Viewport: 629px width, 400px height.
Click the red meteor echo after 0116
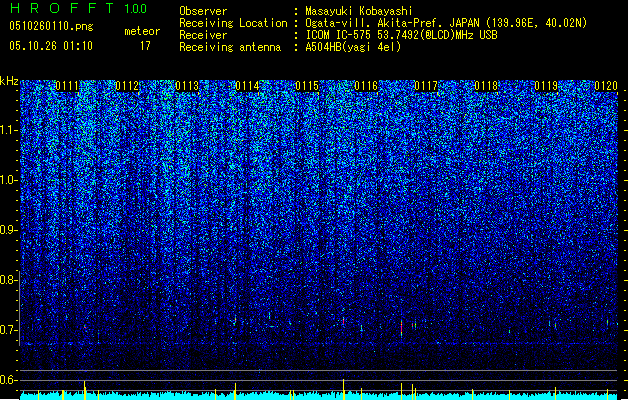[401, 329]
